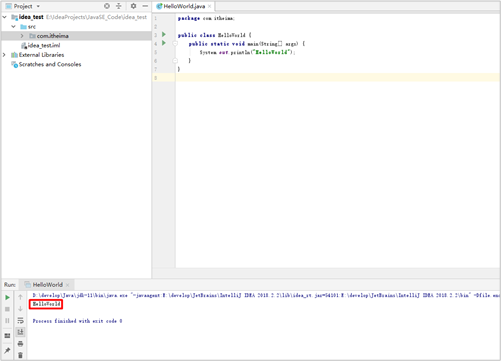Viewport: 501px width, 361px height.
Task: Select com.itheima package in the tree
Action: coord(49,36)
